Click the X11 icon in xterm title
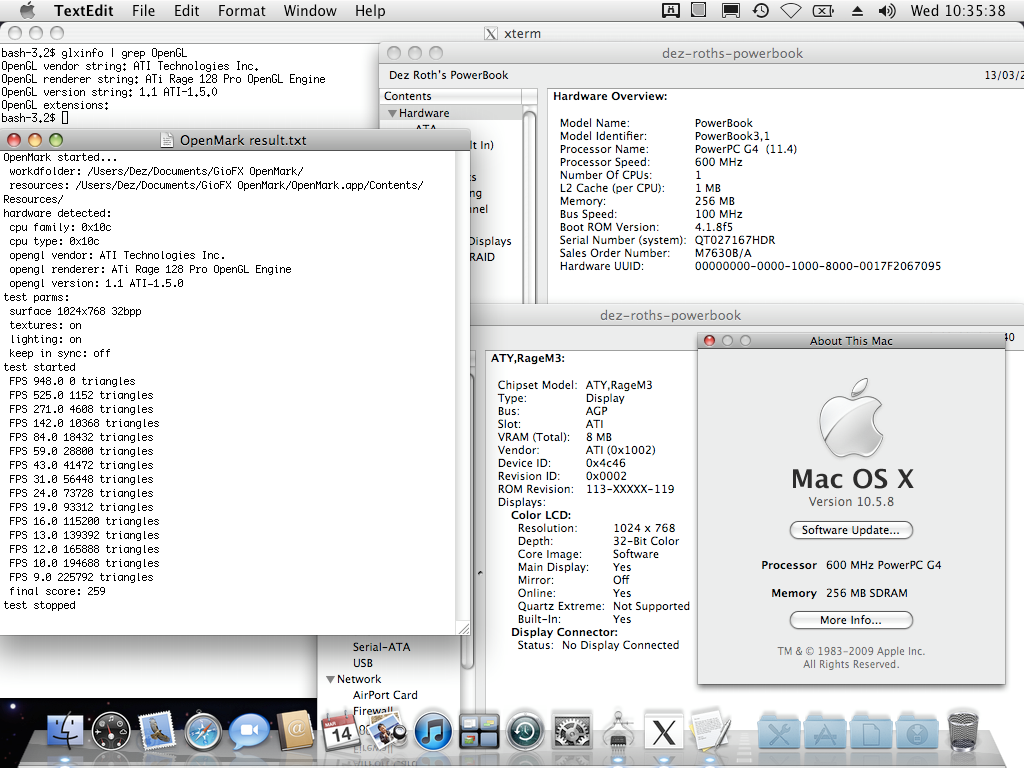 click(x=490, y=33)
